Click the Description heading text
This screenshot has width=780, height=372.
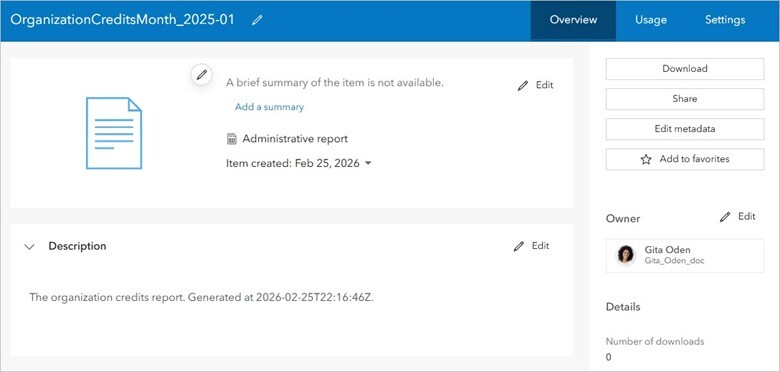pos(77,246)
